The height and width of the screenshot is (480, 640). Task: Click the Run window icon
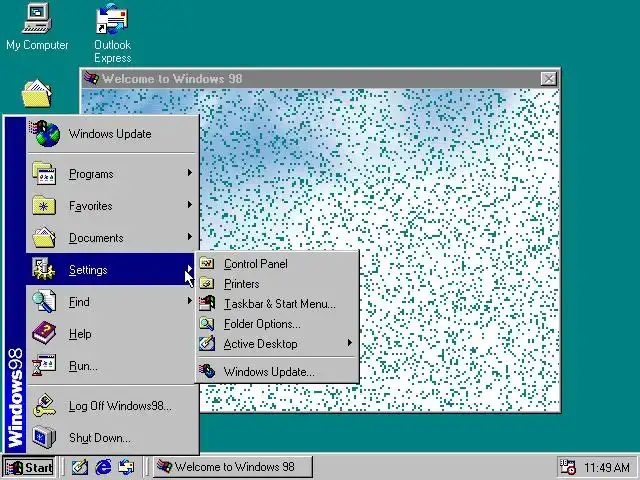pos(44,365)
